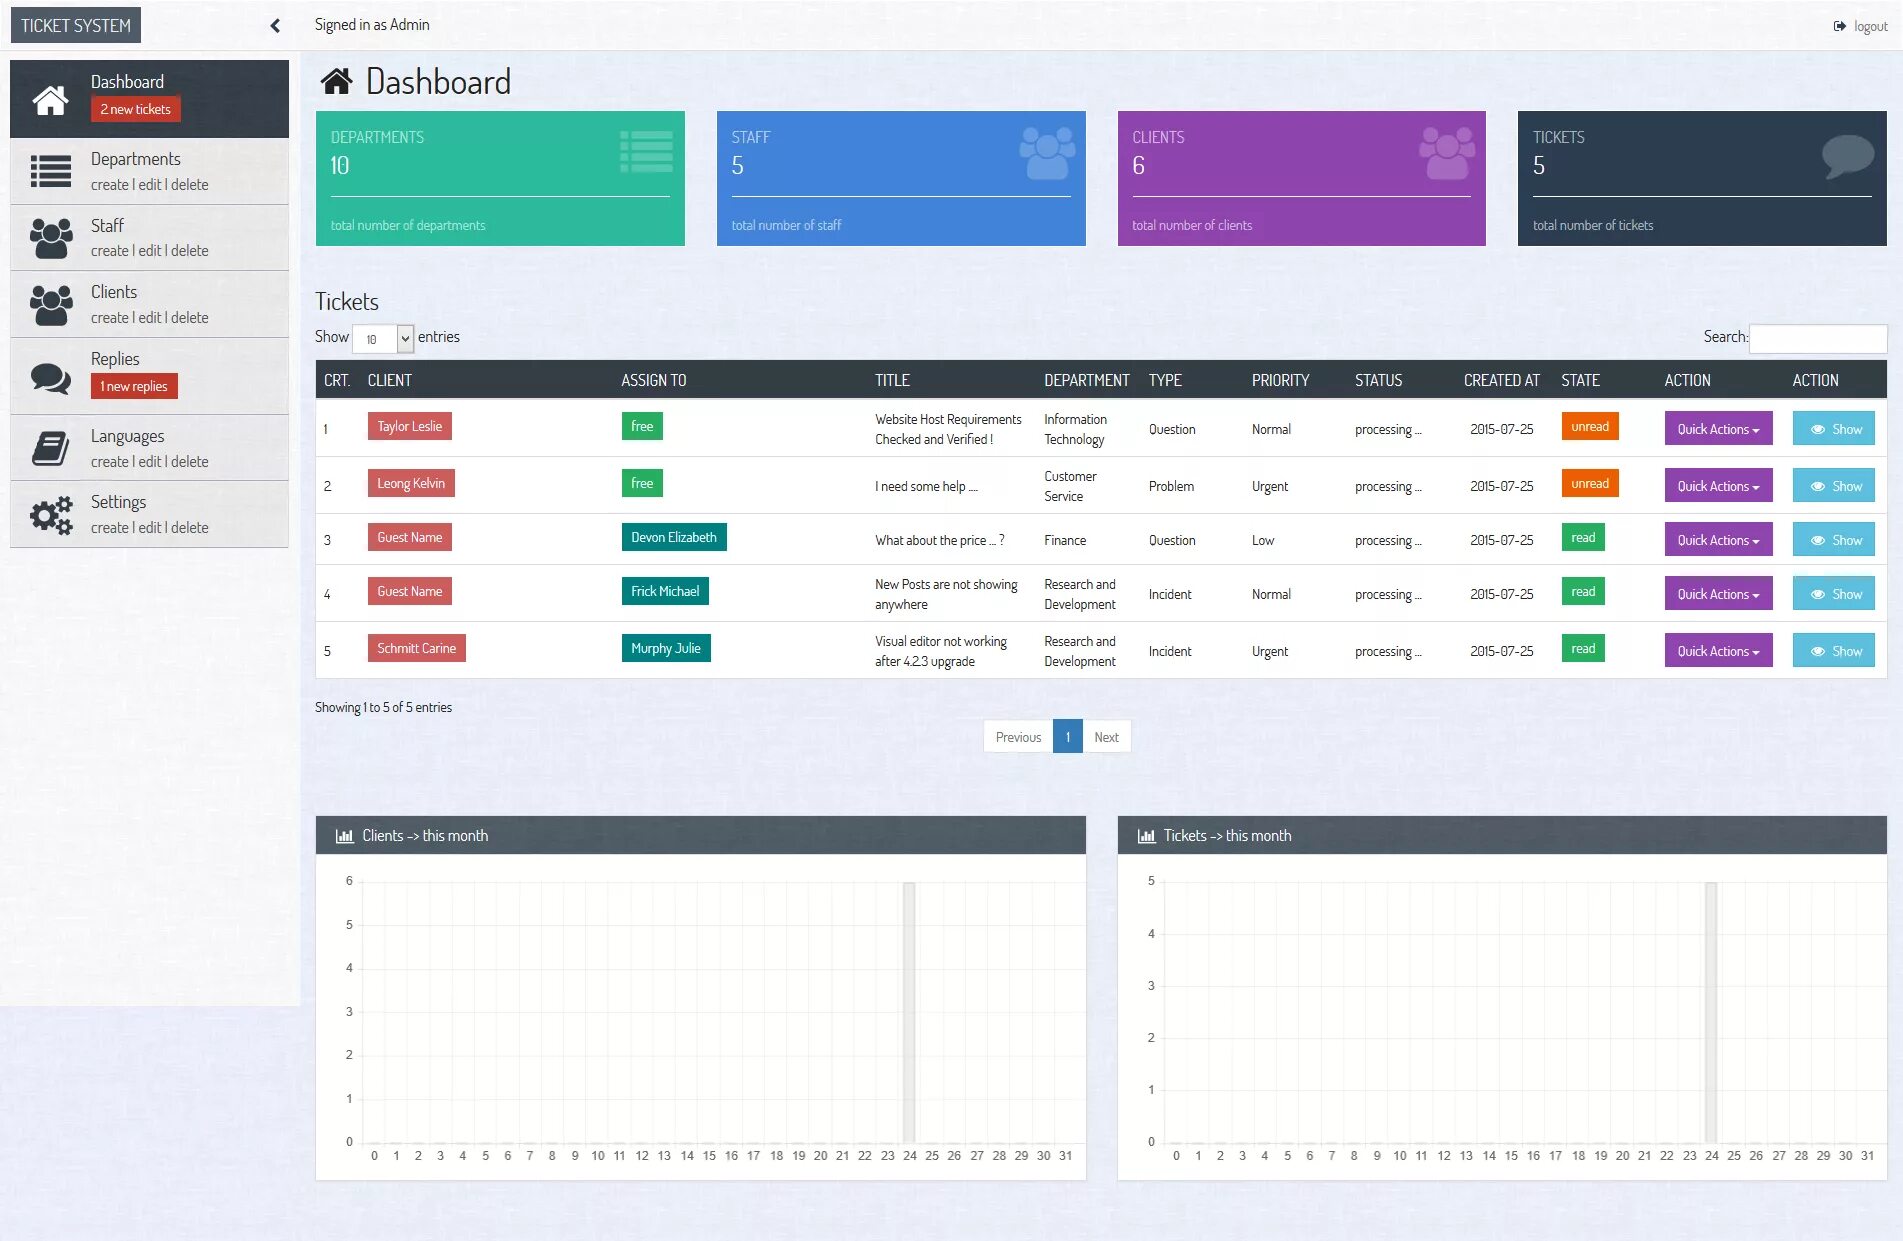Open the Staff summary card
The width and height of the screenshot is (1903, 1241).
coord(901,178)
